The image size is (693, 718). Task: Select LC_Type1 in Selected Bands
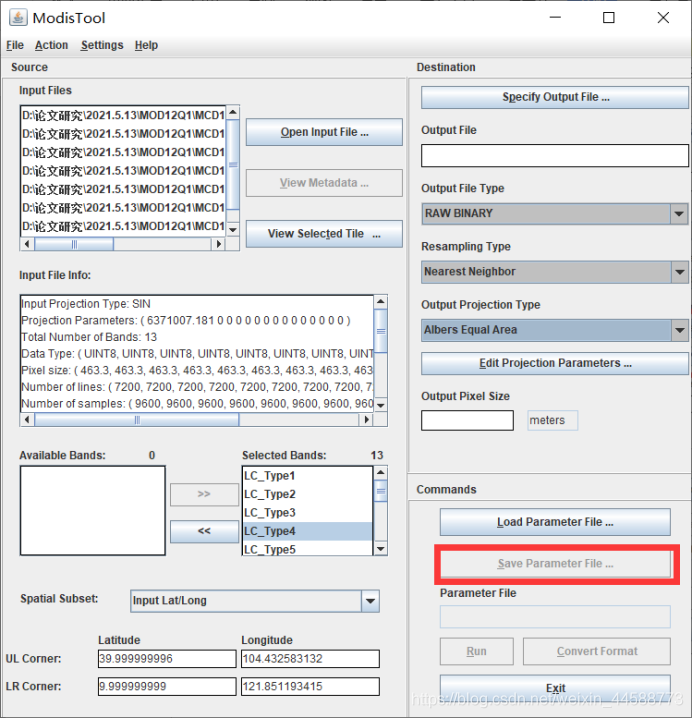[308, 476]
